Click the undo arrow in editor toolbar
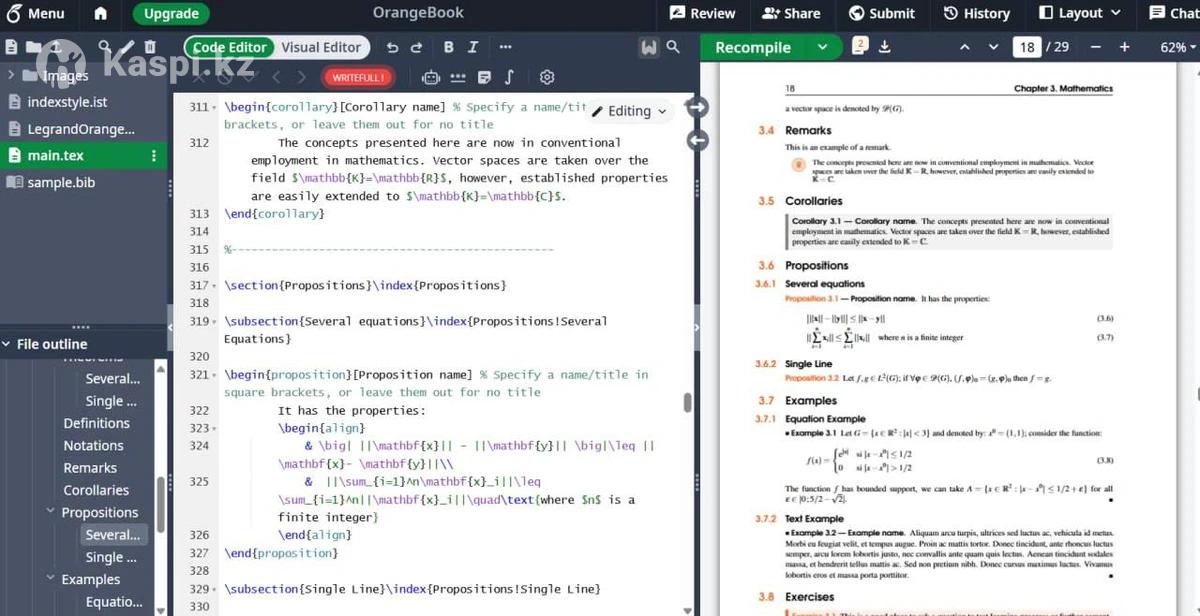 pyautogui.click(x=392, y=47)
